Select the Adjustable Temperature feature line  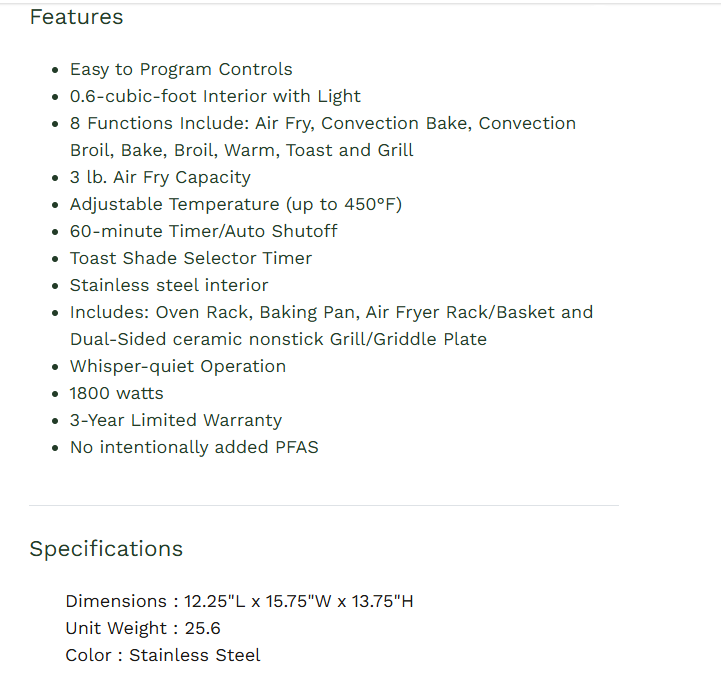pos(235,204)
